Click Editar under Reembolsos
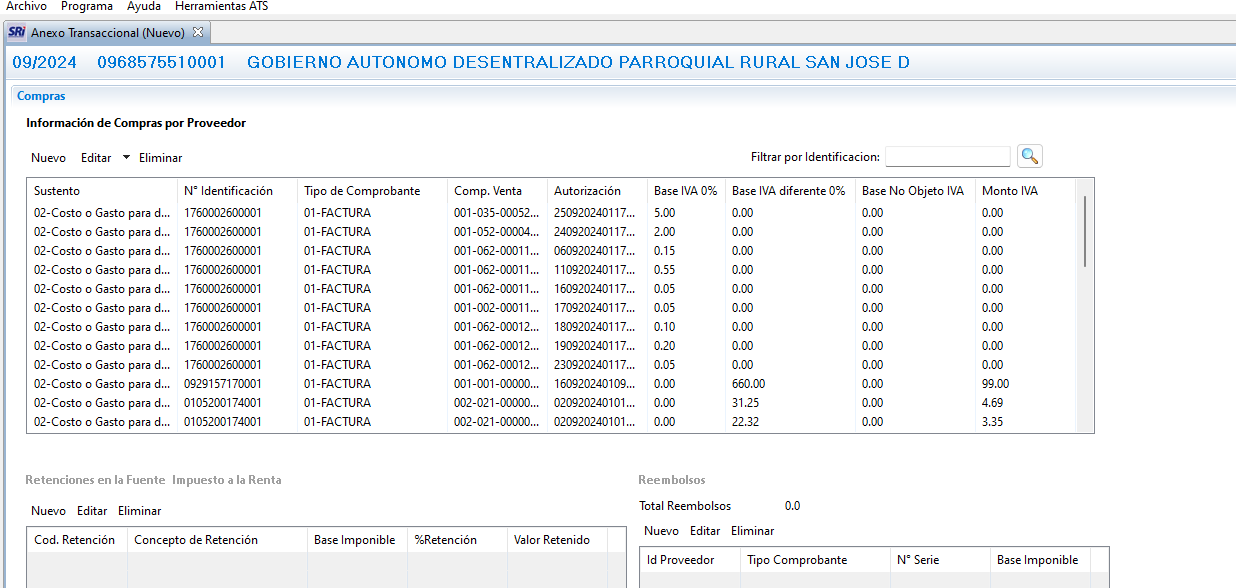Viewport: 1236px width, 588px height. click(x=704, y=531)
